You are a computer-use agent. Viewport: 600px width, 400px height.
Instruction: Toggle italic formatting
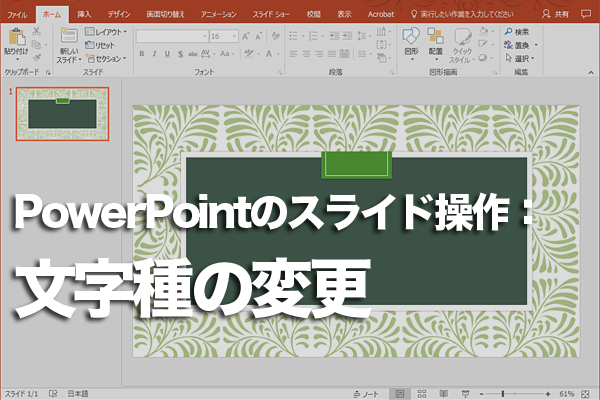click(x=155, y=54)
